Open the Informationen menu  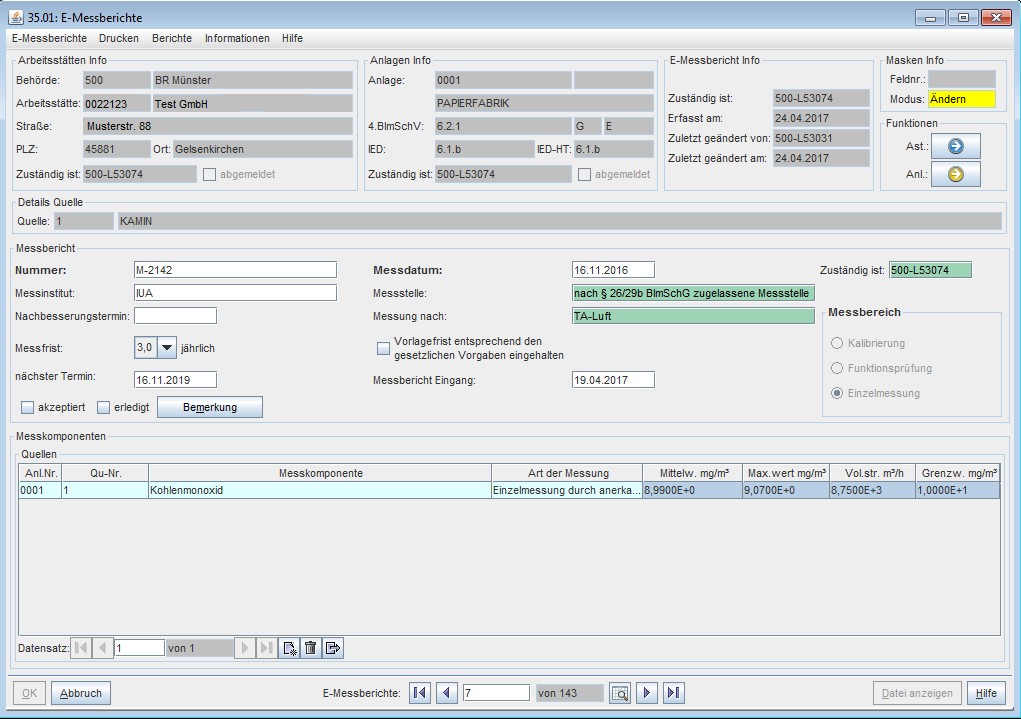[x=237, y=38]
